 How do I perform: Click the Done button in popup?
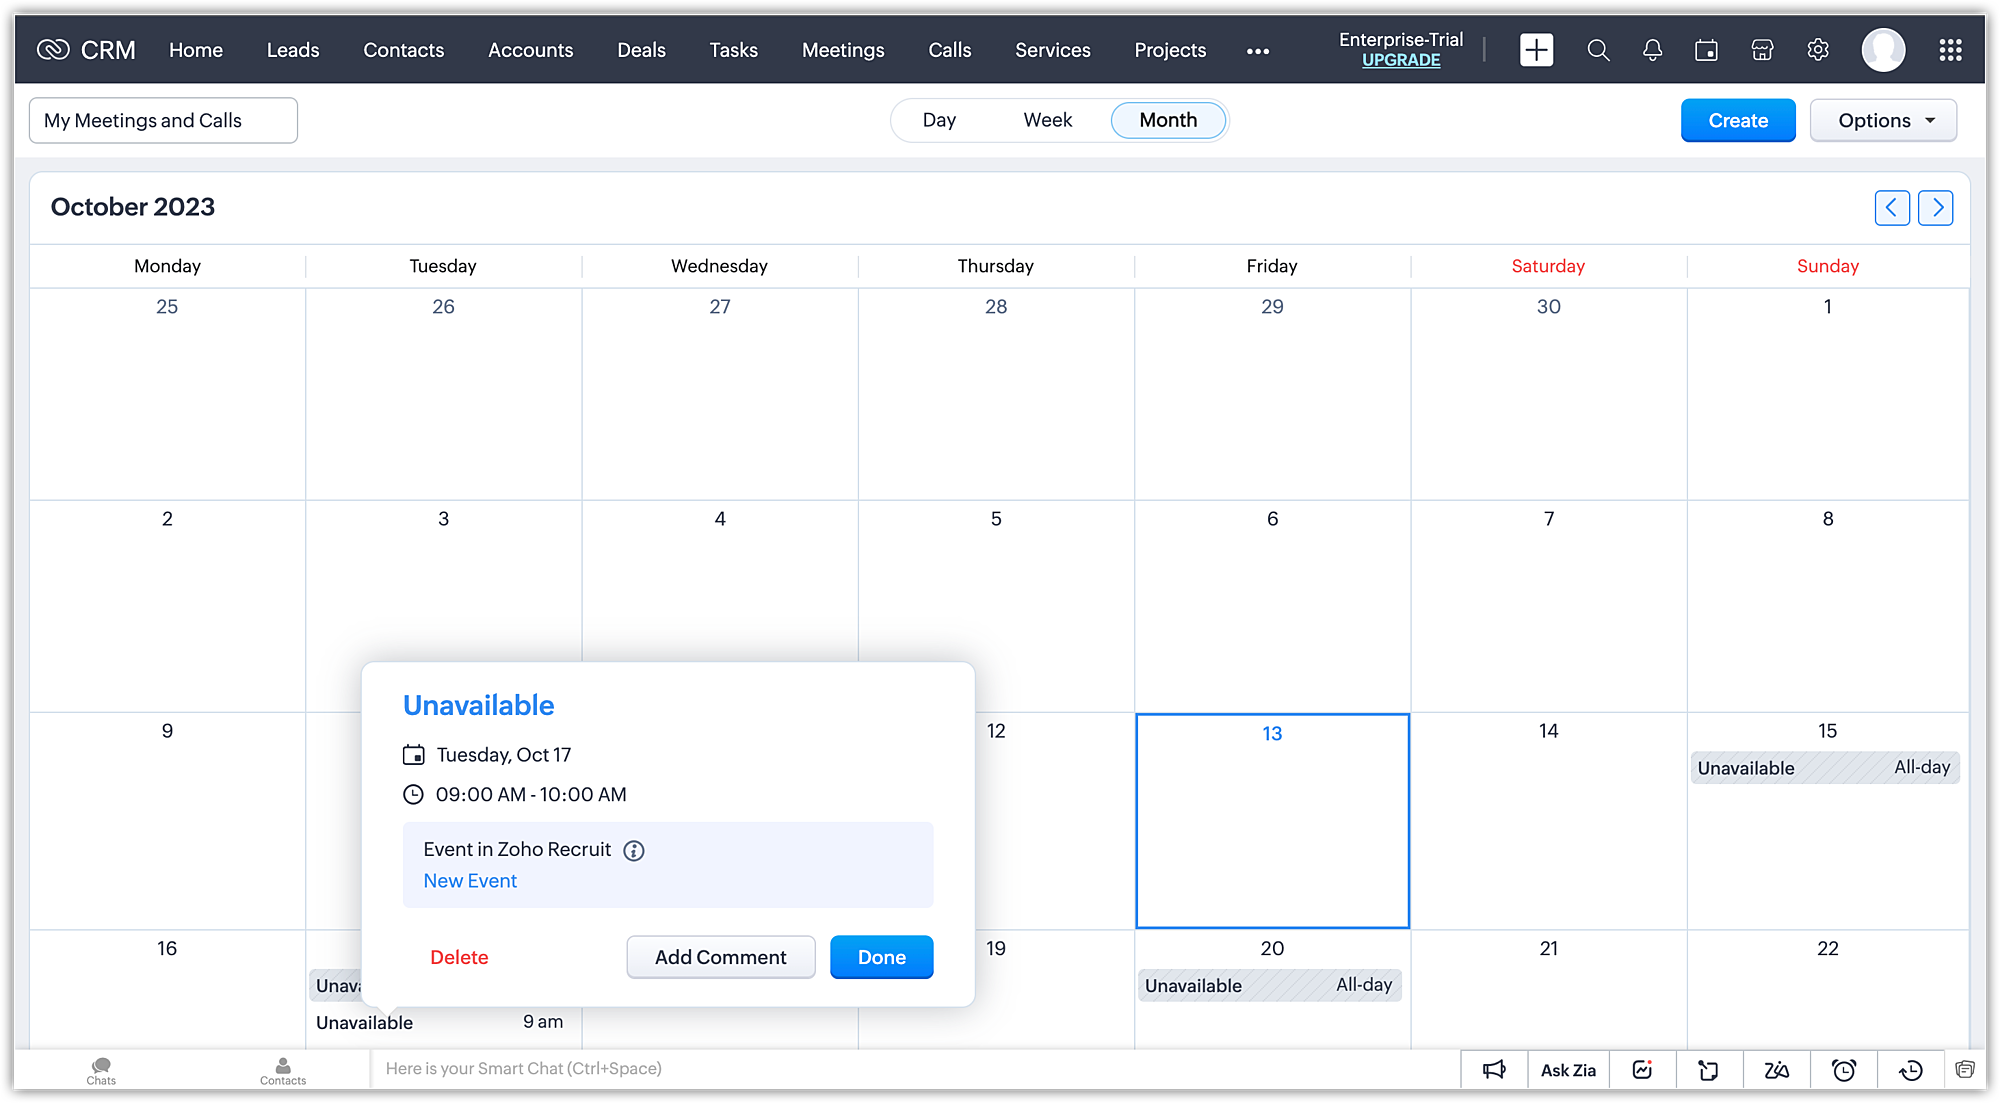click(881, 957)
